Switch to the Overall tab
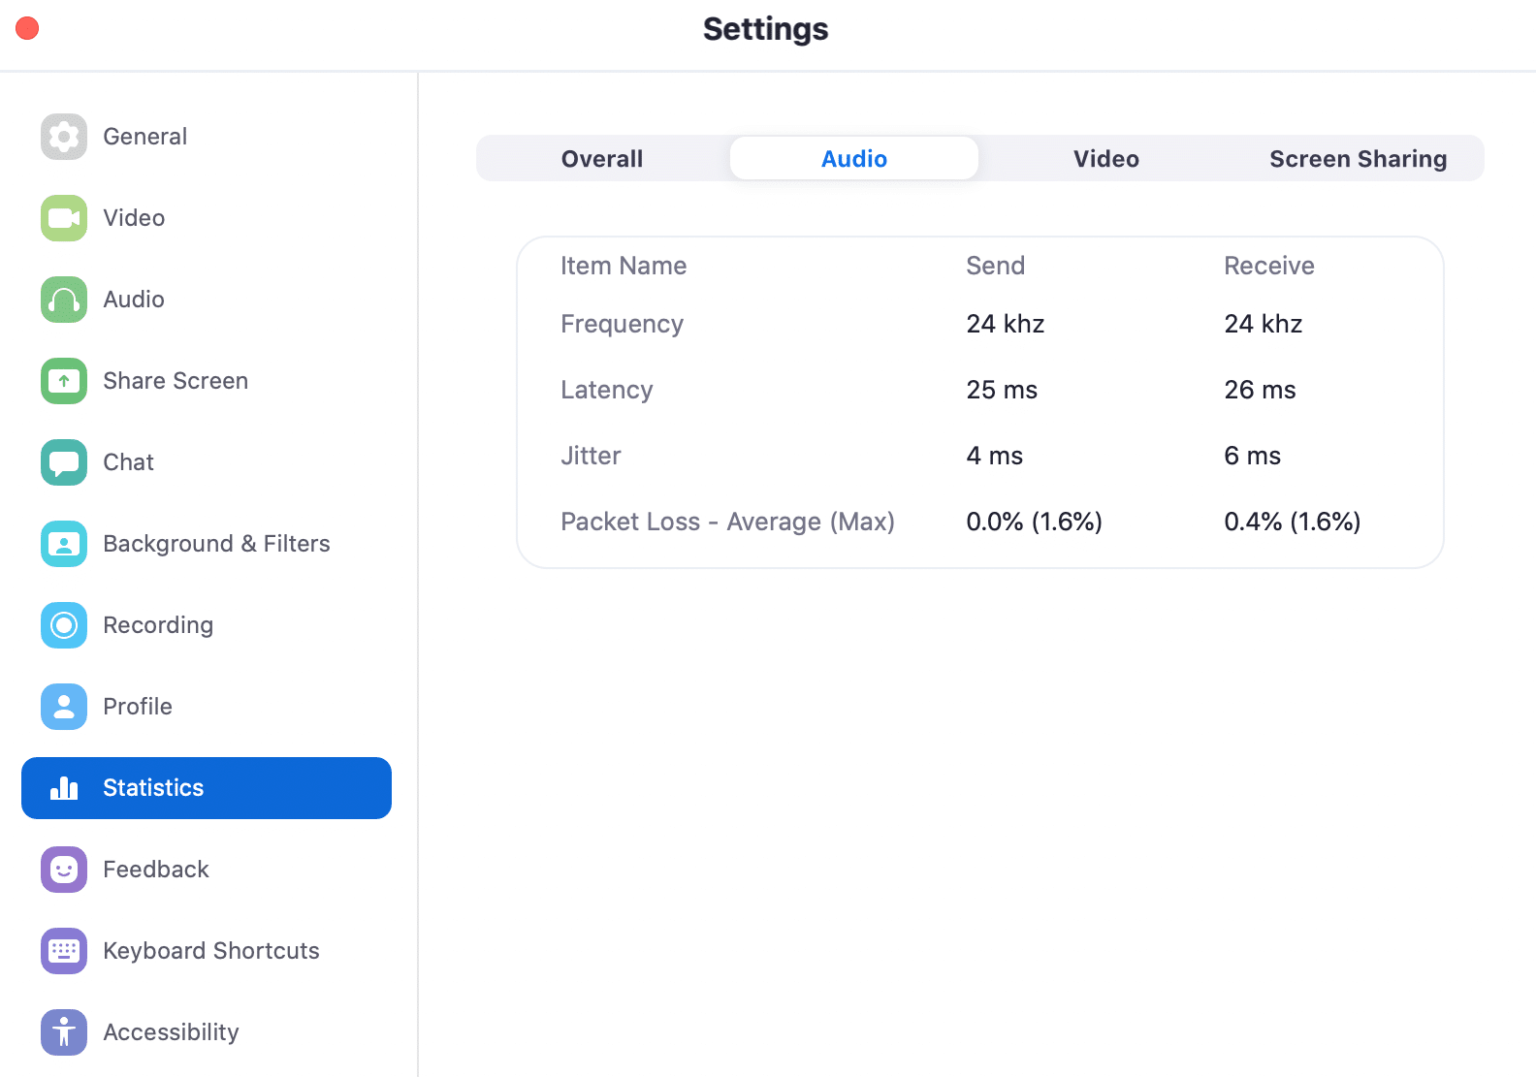 601,158
